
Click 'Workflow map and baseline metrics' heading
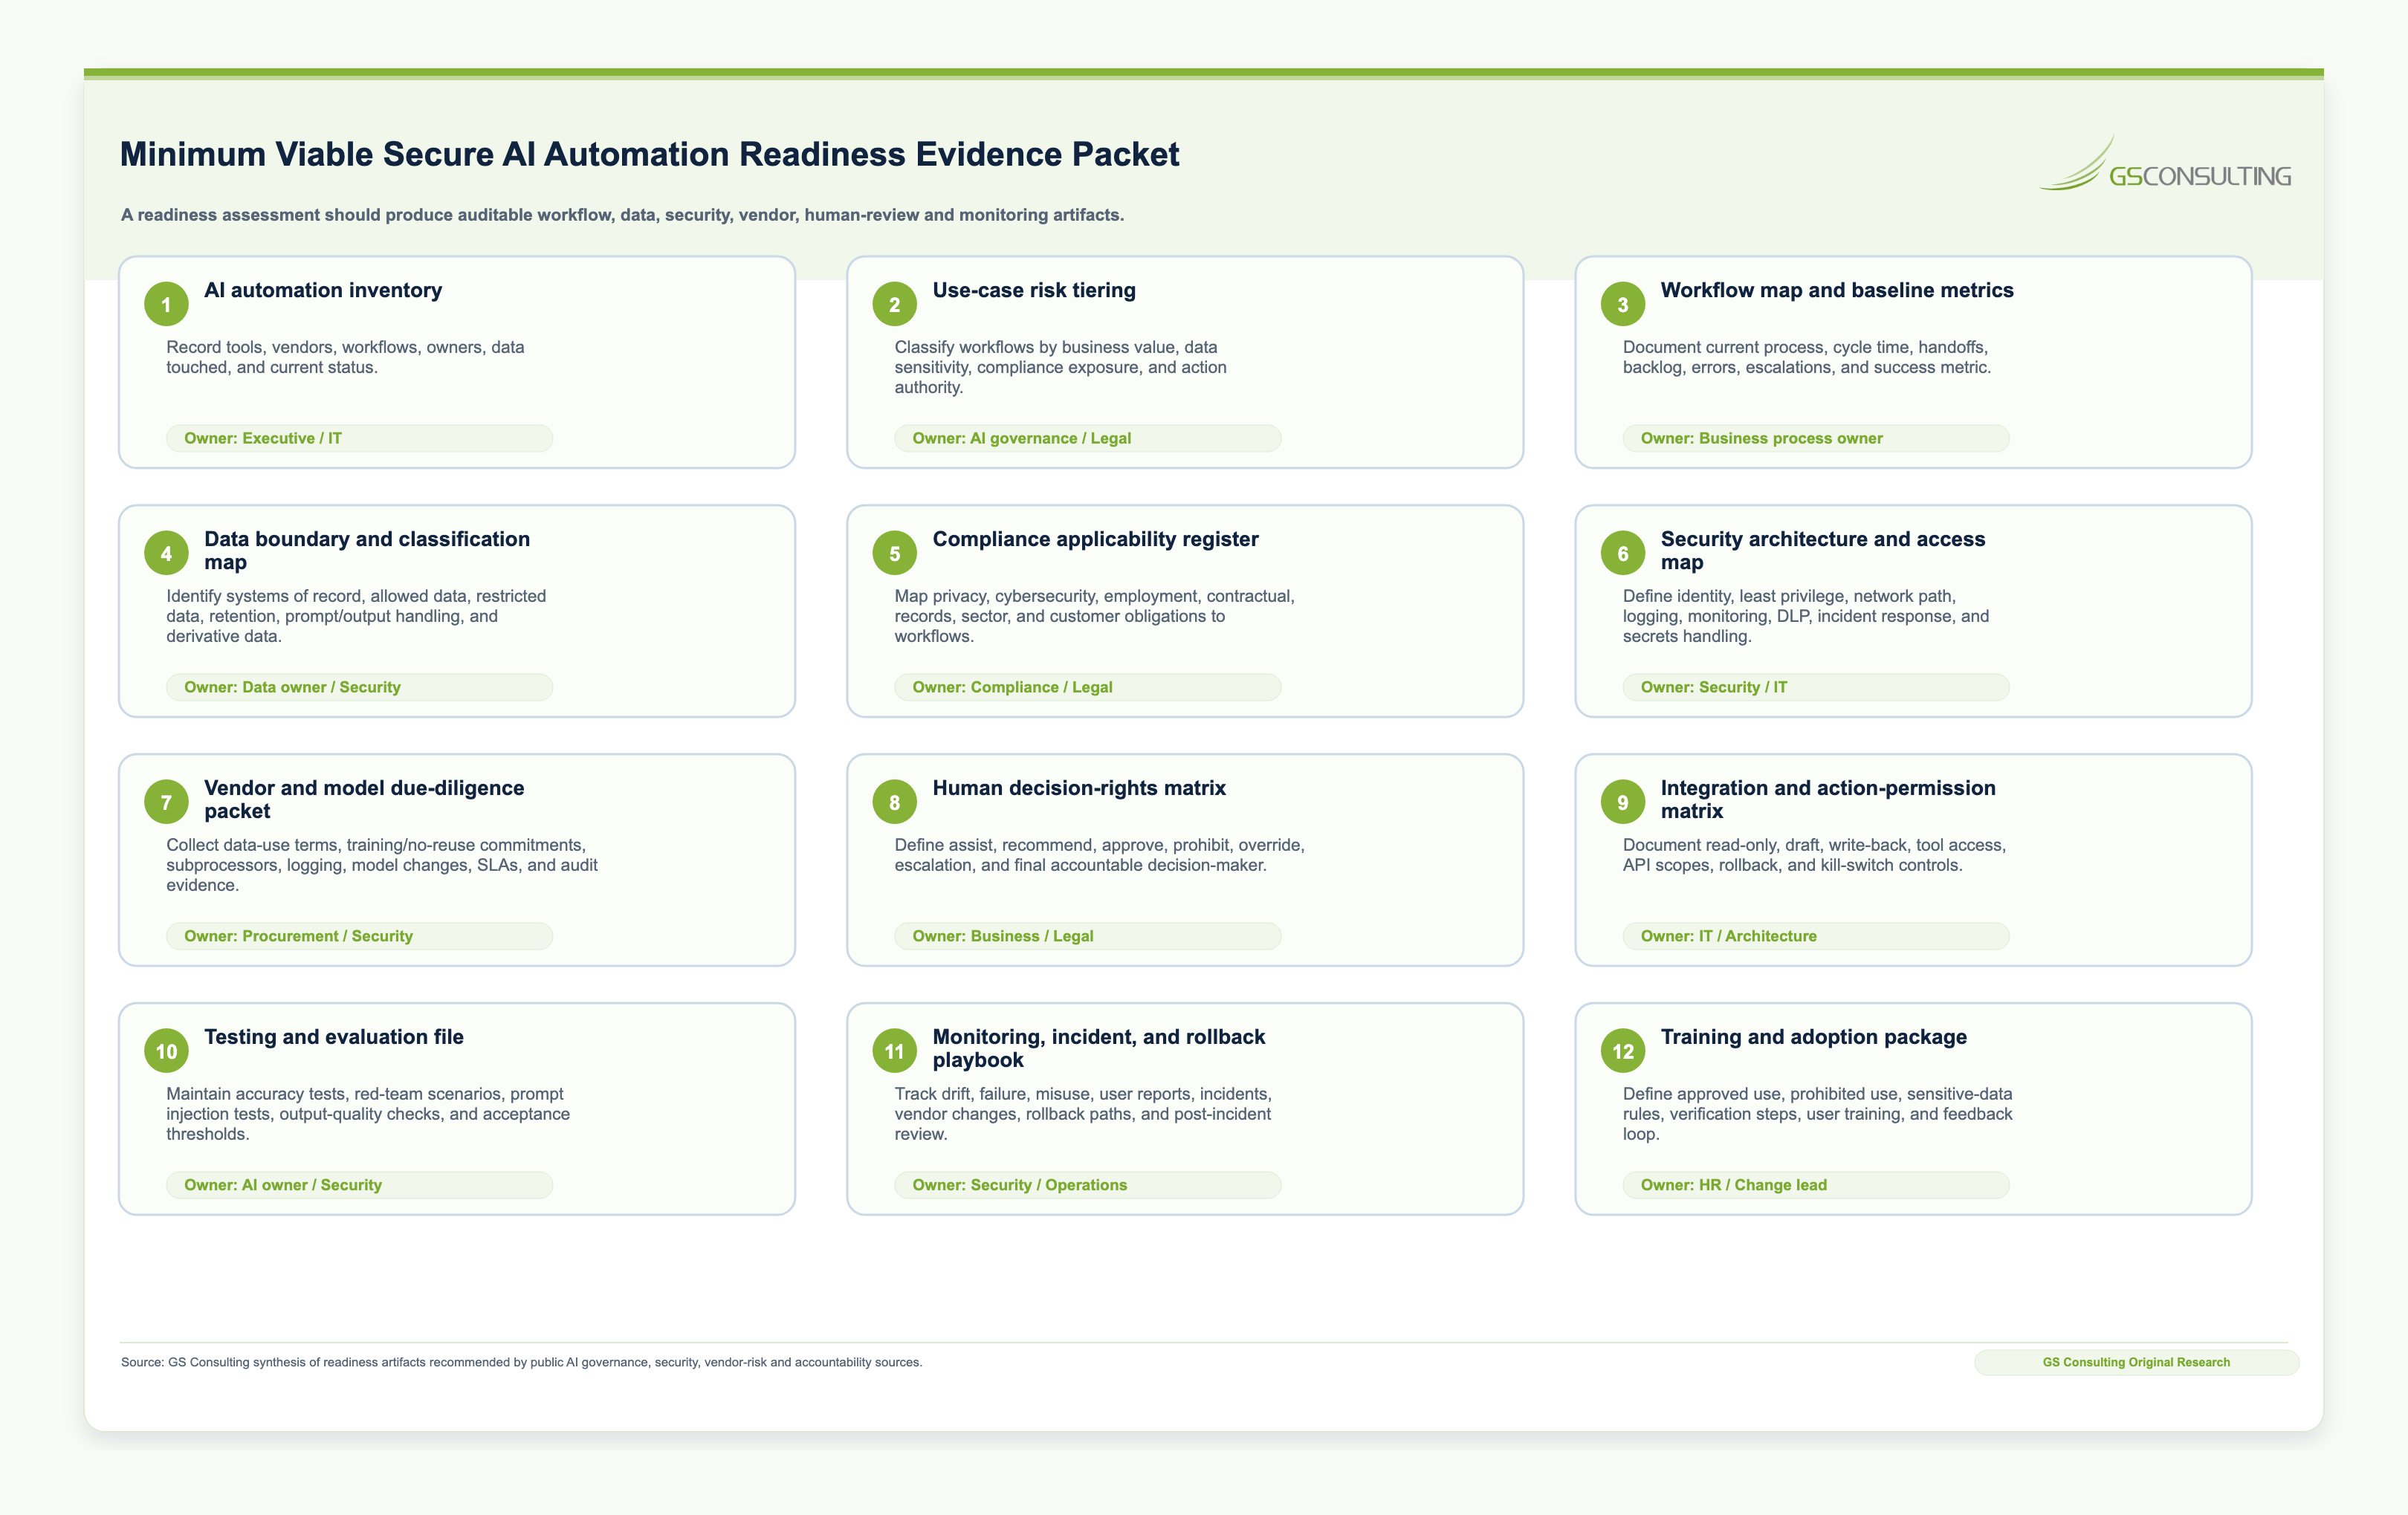click(x=1837, y=290)
